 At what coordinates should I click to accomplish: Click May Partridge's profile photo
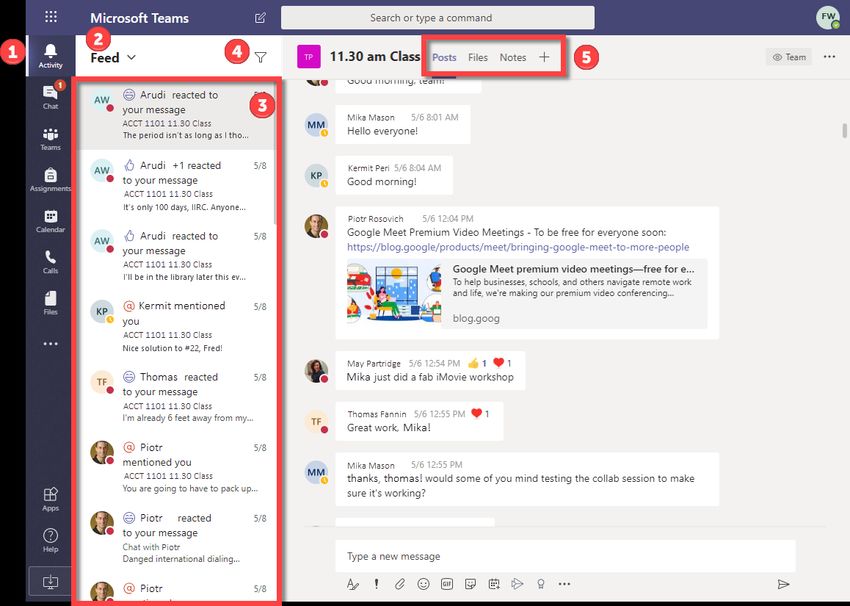(316, 371)
